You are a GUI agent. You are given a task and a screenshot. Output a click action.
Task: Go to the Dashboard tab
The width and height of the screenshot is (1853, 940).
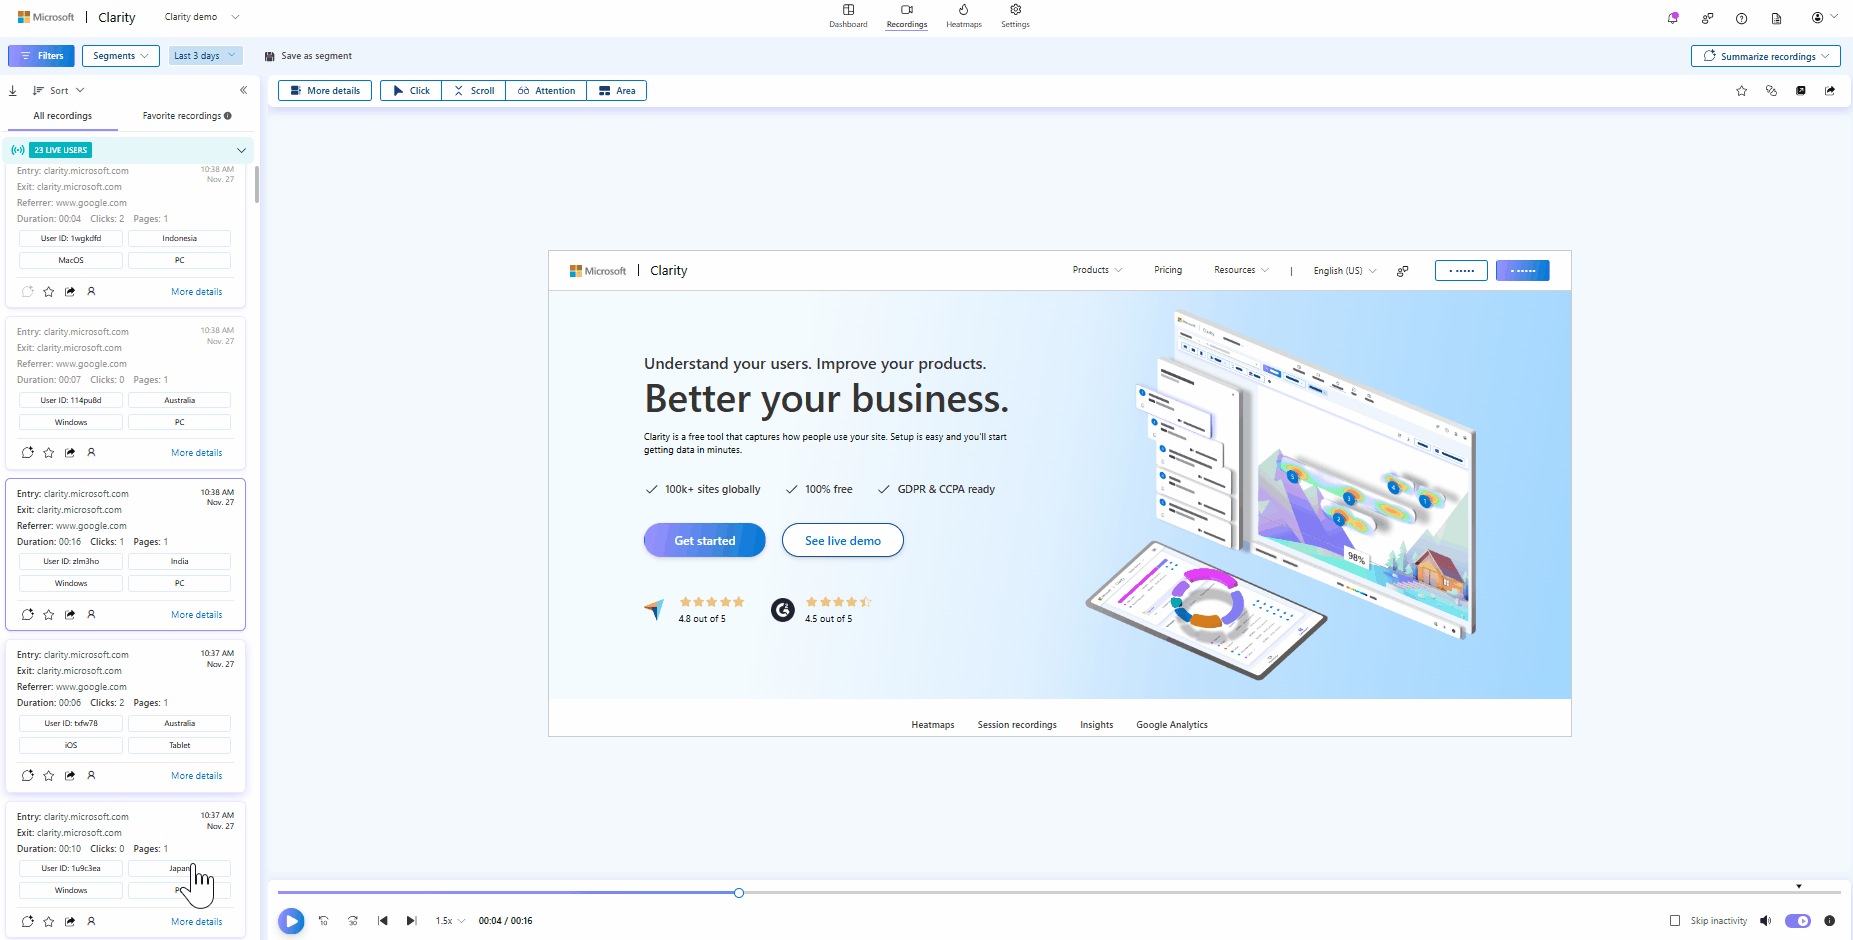click(848, 17)
